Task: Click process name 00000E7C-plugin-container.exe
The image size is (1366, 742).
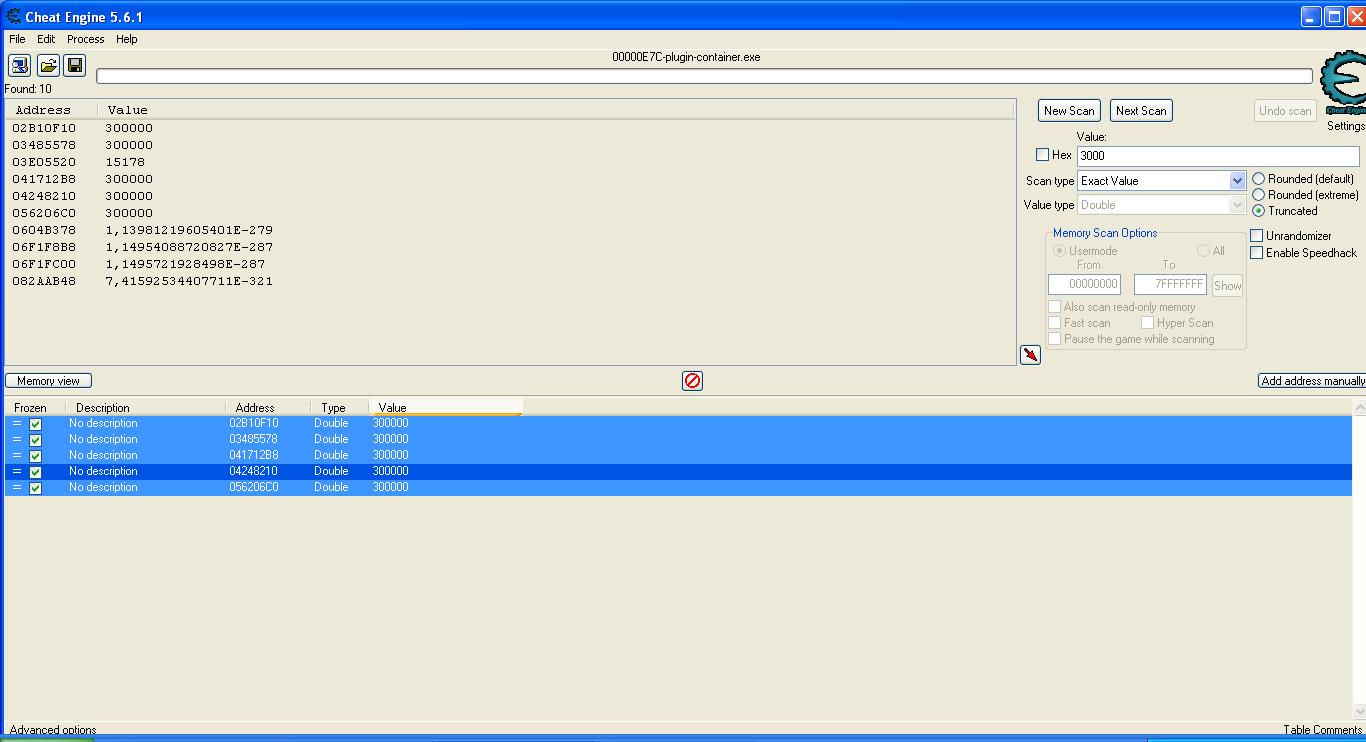Action: (x=686, y=57)
